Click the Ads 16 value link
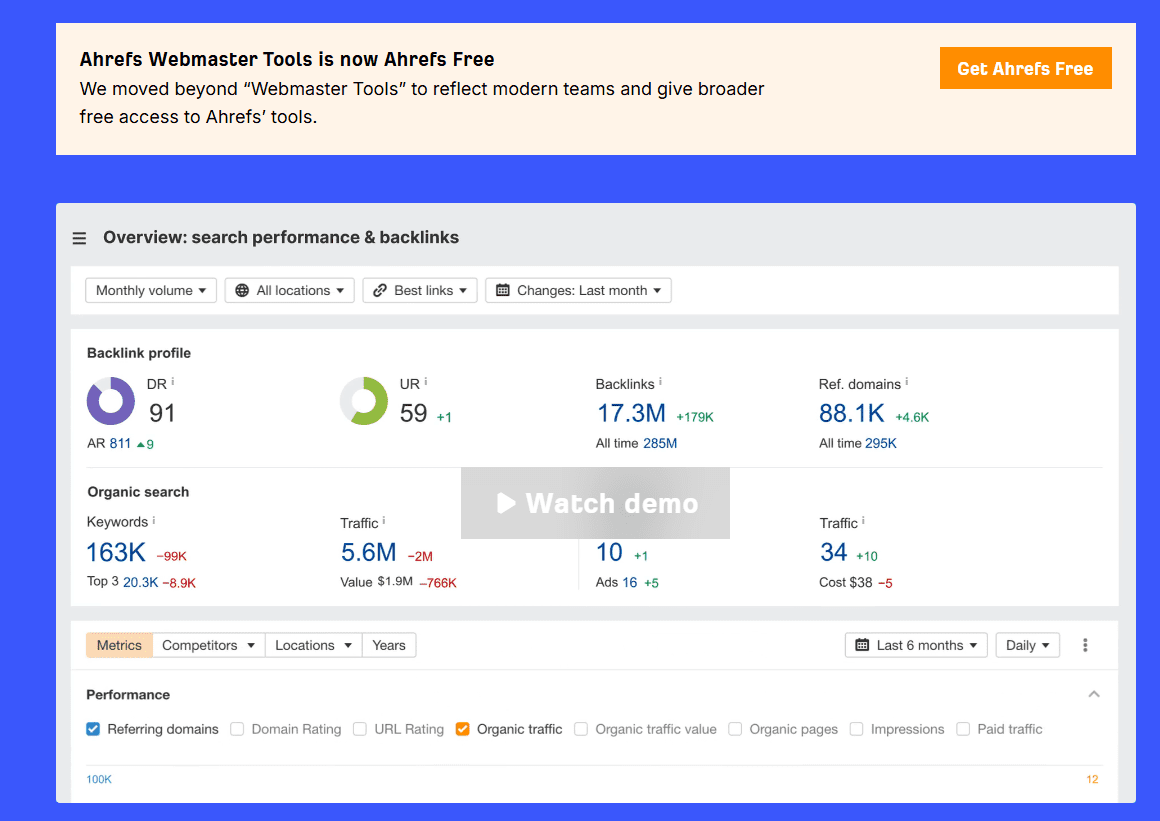 point(630,582)
